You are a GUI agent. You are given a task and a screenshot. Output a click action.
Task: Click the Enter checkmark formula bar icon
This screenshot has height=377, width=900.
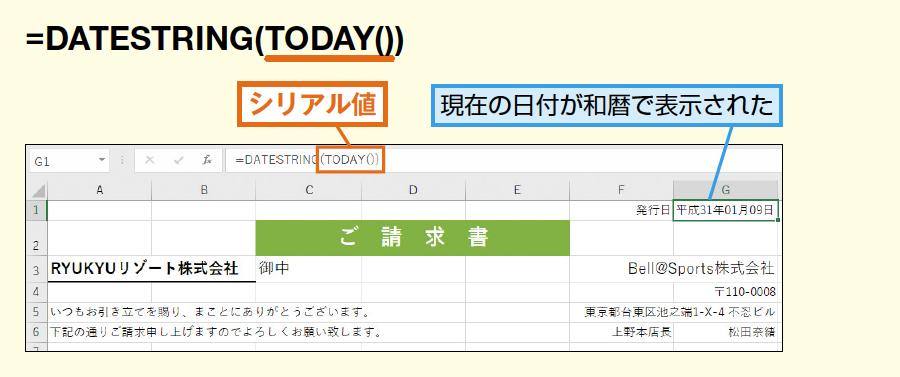pyautogui.click(x=179, y=161)
